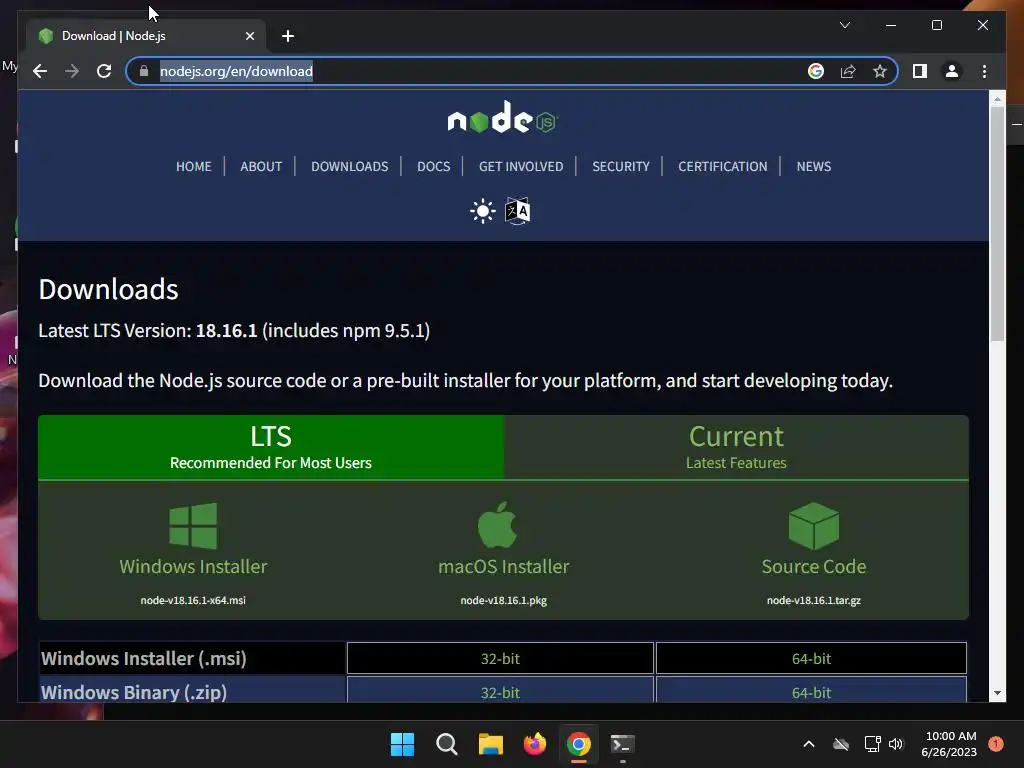Open the DOWNLOADS nav item
Viewport: 1024px width, 768px height.
349,167
